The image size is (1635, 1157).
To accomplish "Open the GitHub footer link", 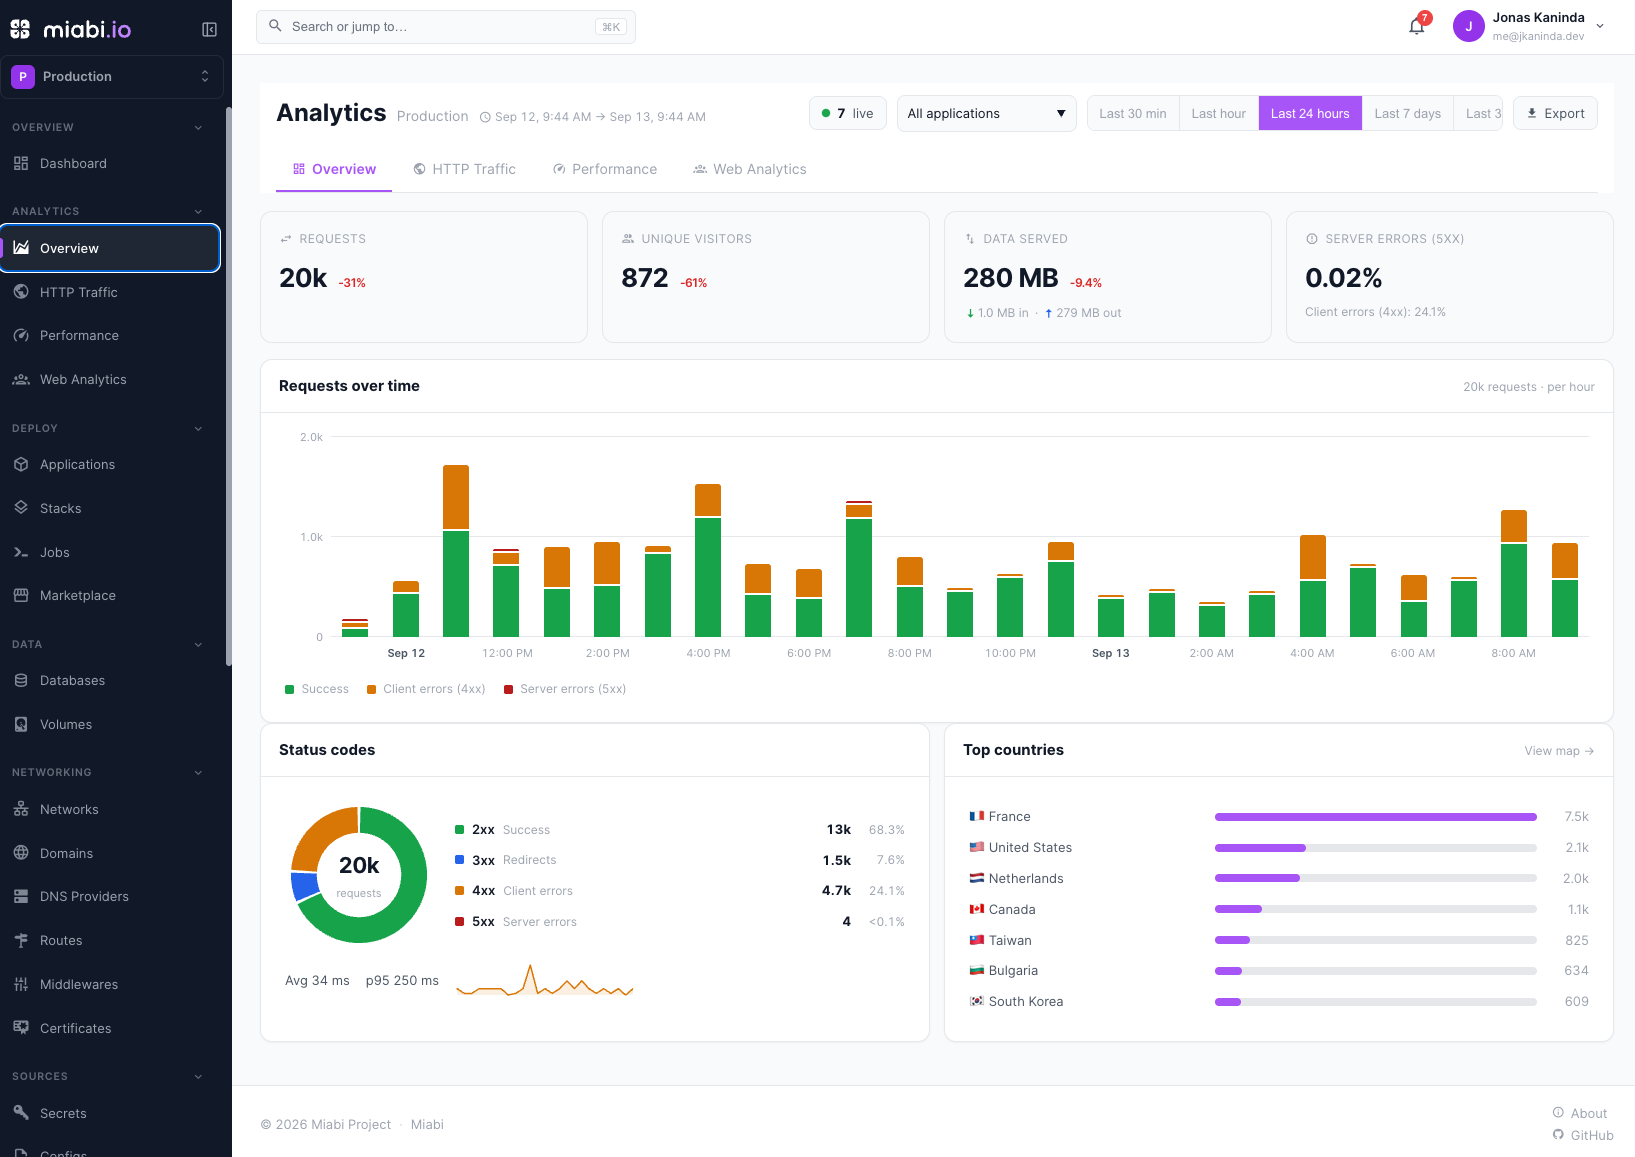I will pos(1583,1135).
